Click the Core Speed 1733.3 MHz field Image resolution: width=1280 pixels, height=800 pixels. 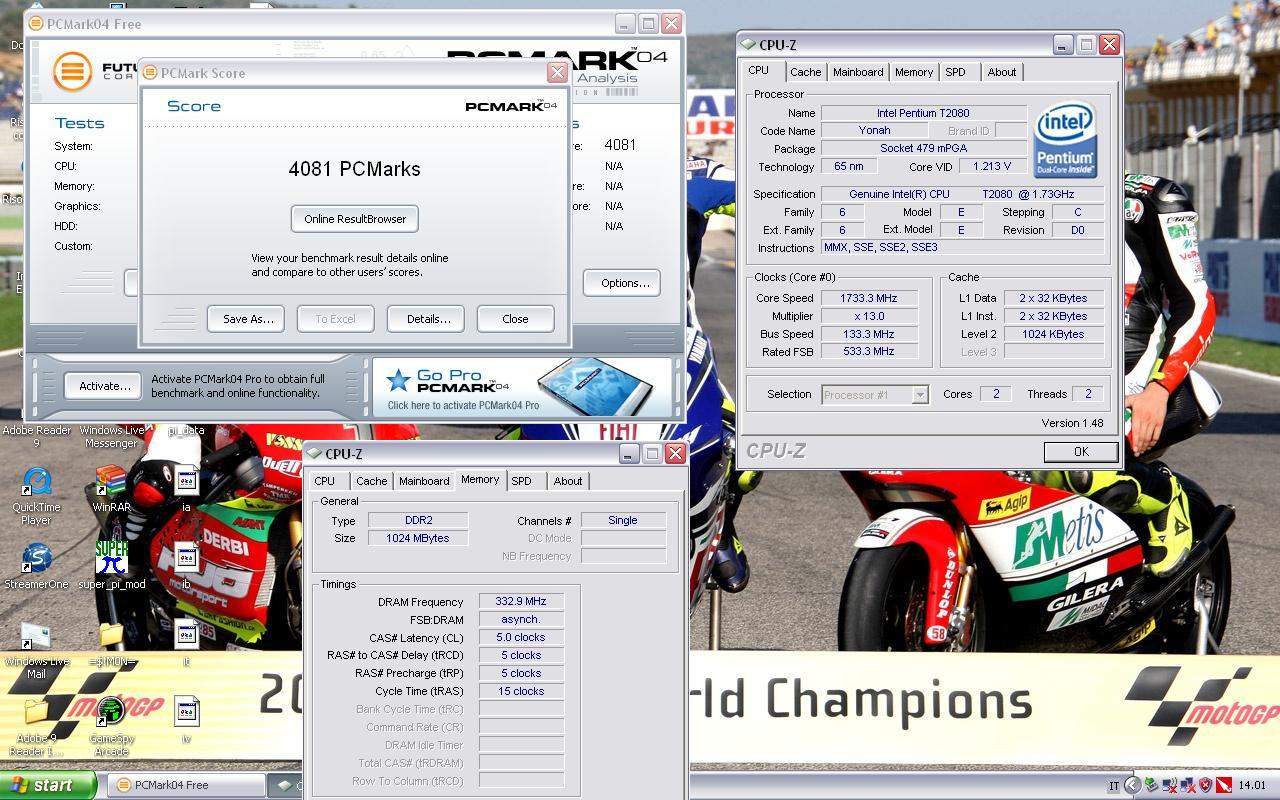point(868,298)
